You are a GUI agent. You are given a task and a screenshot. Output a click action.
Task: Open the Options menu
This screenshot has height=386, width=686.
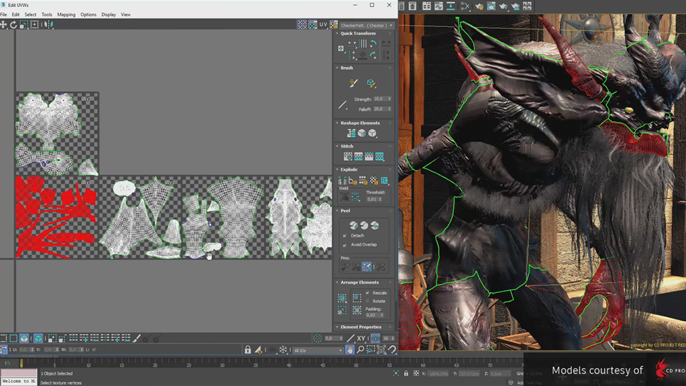[88, 14]
